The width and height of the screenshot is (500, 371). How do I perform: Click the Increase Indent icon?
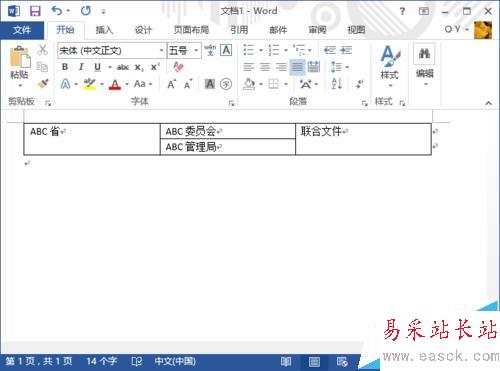point(346,50)
